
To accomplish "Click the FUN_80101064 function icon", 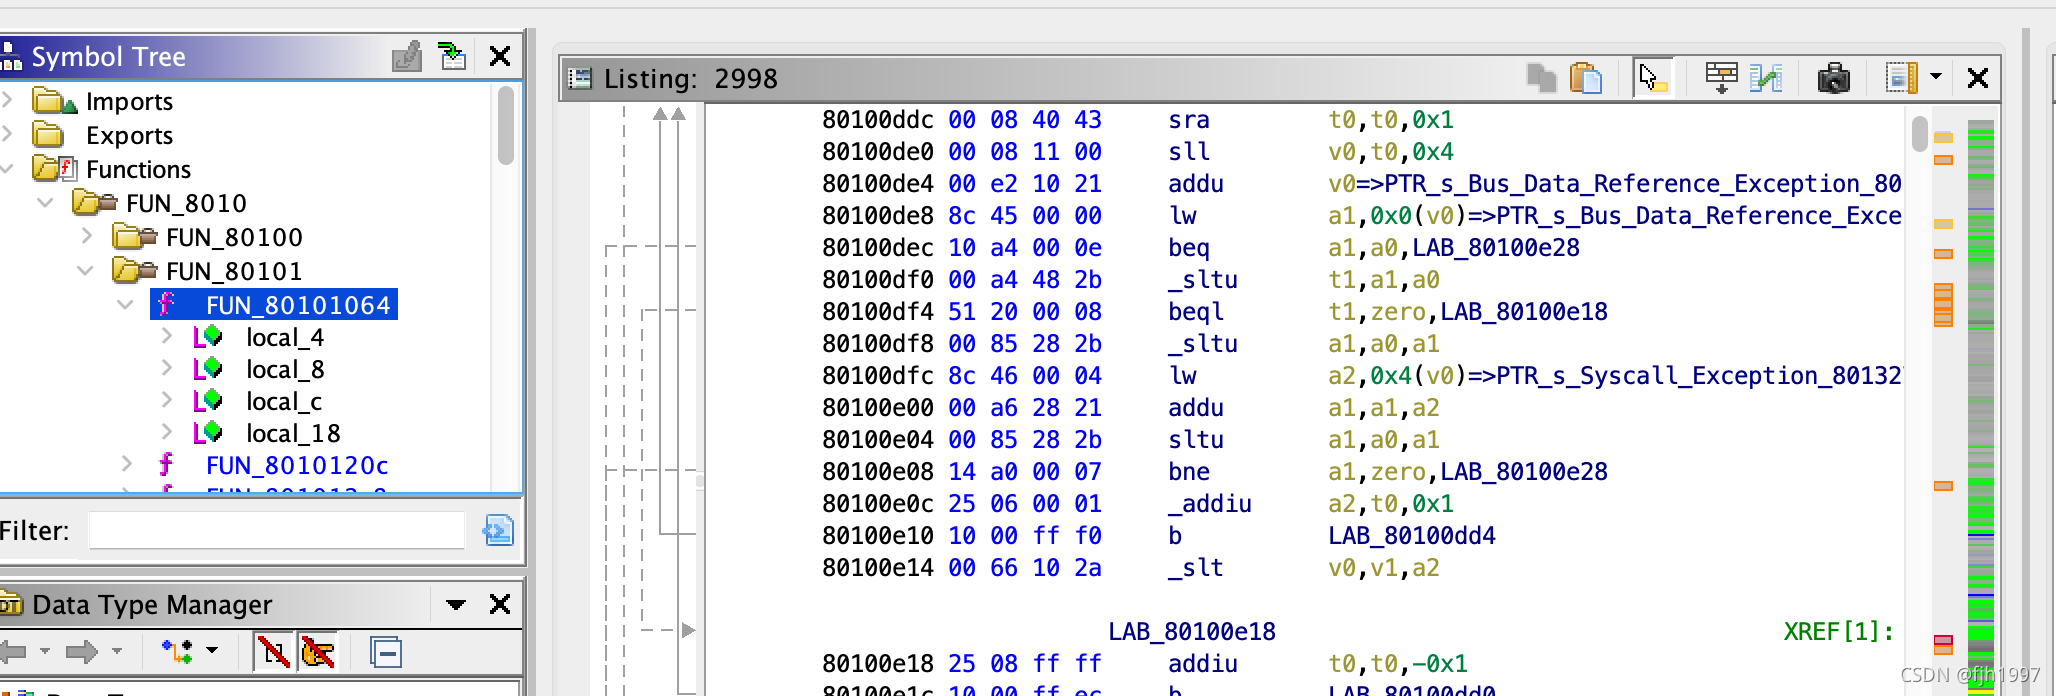I will point(166,304).
